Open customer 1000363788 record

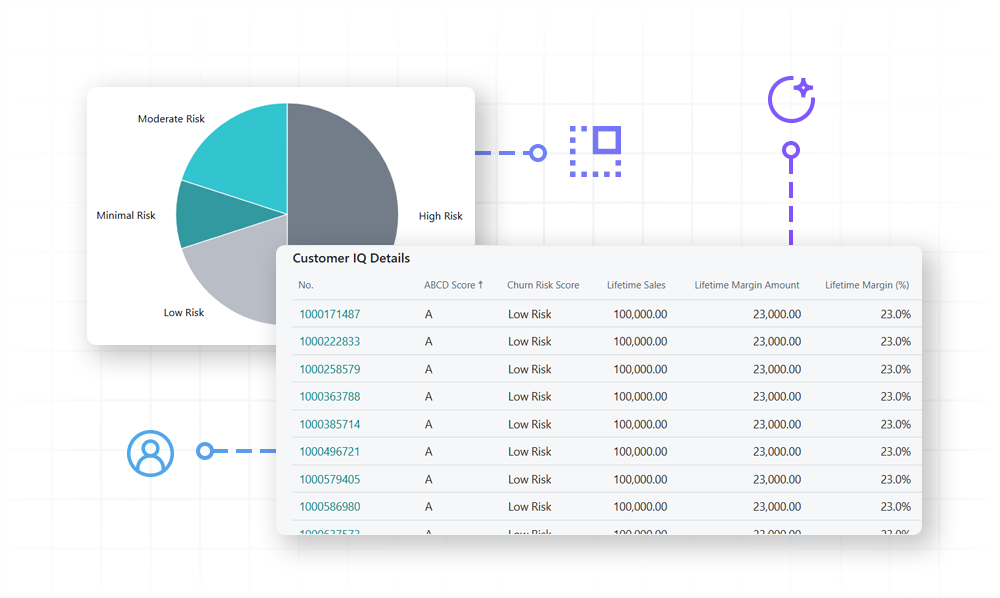coord(330,397)
